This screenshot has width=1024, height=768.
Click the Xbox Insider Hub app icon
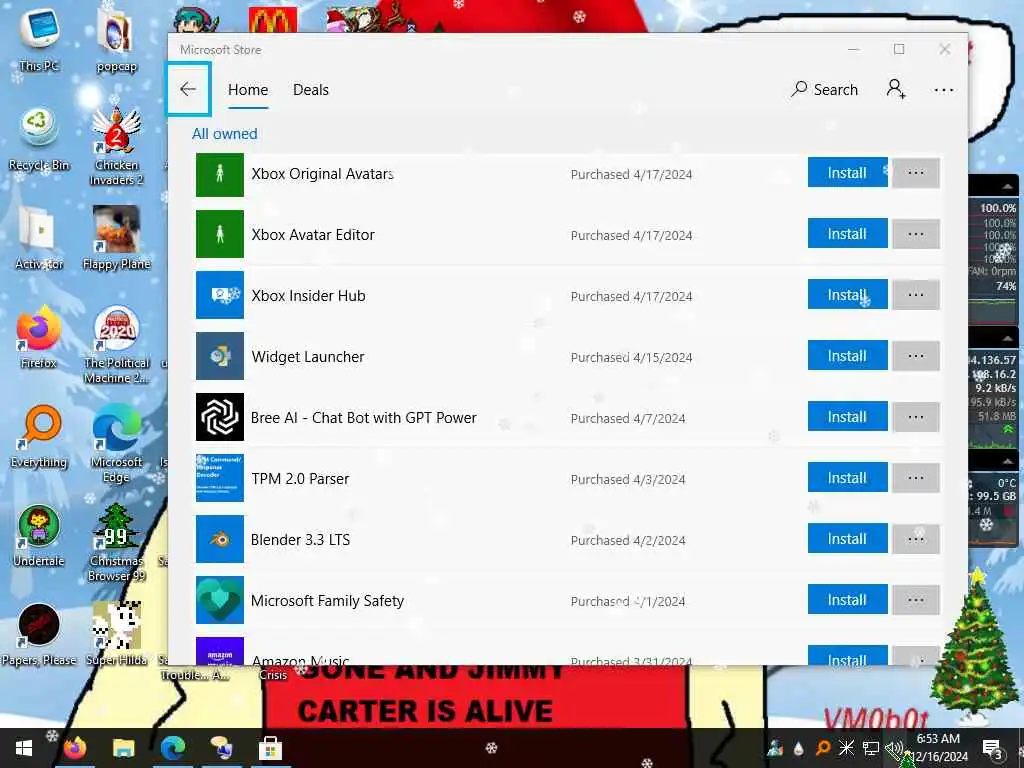pos(220,295)
